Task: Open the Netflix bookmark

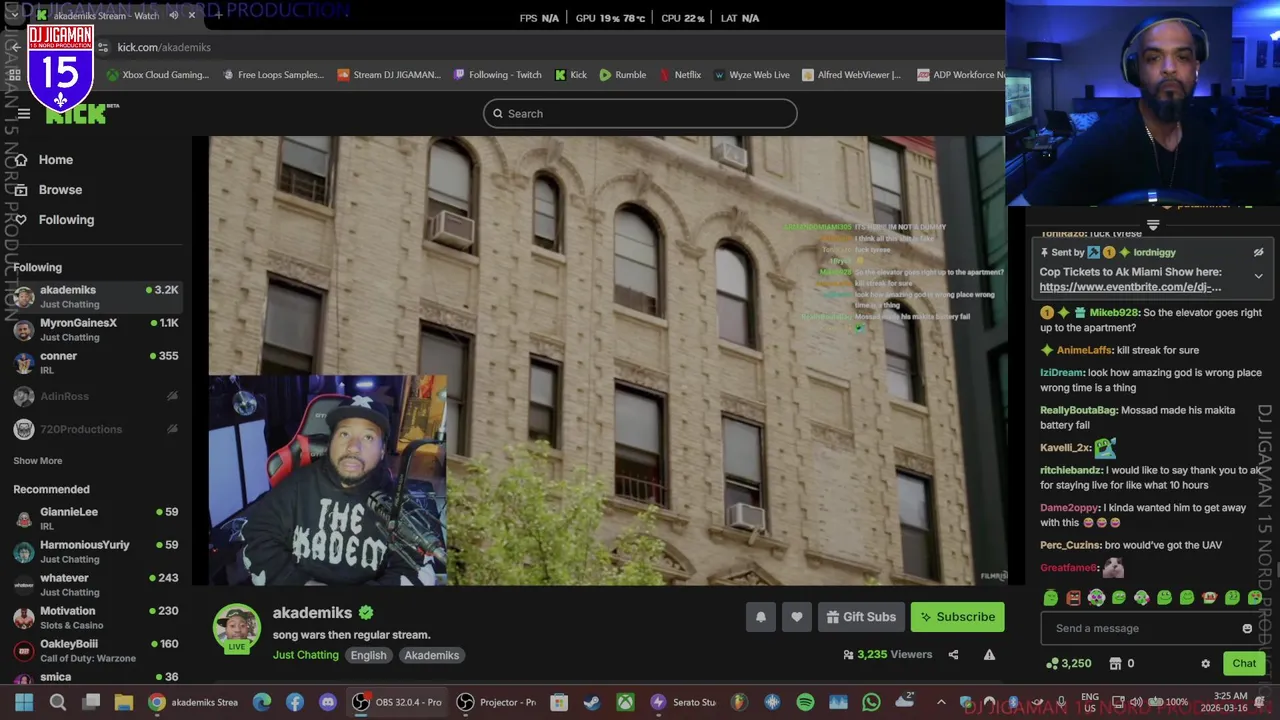Action: click(x=679, y=75)
